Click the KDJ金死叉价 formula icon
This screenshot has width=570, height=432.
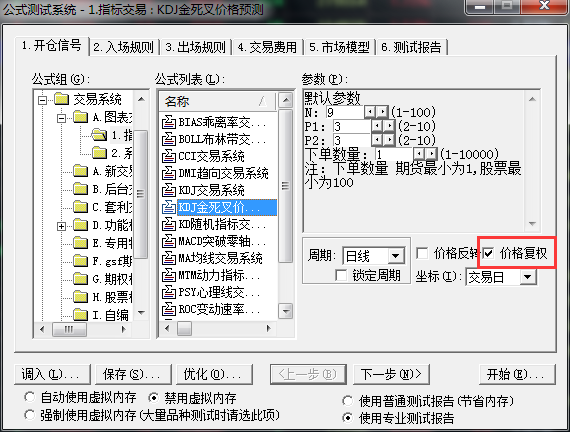click(169, 207)
